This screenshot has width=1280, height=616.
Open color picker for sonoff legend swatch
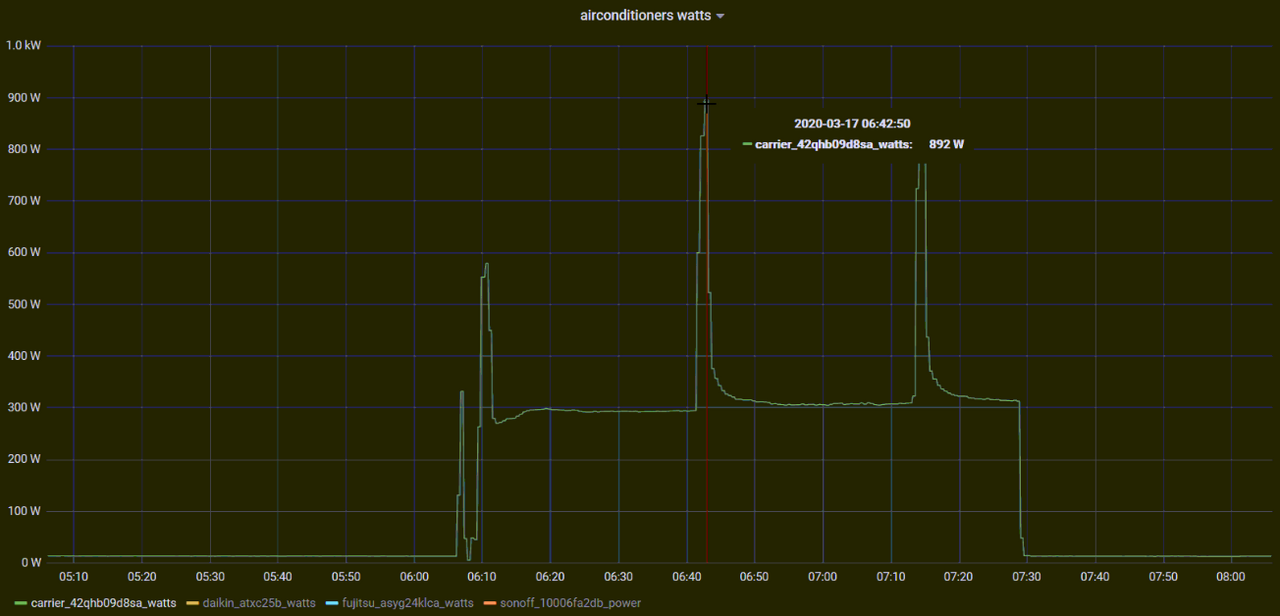489,604
